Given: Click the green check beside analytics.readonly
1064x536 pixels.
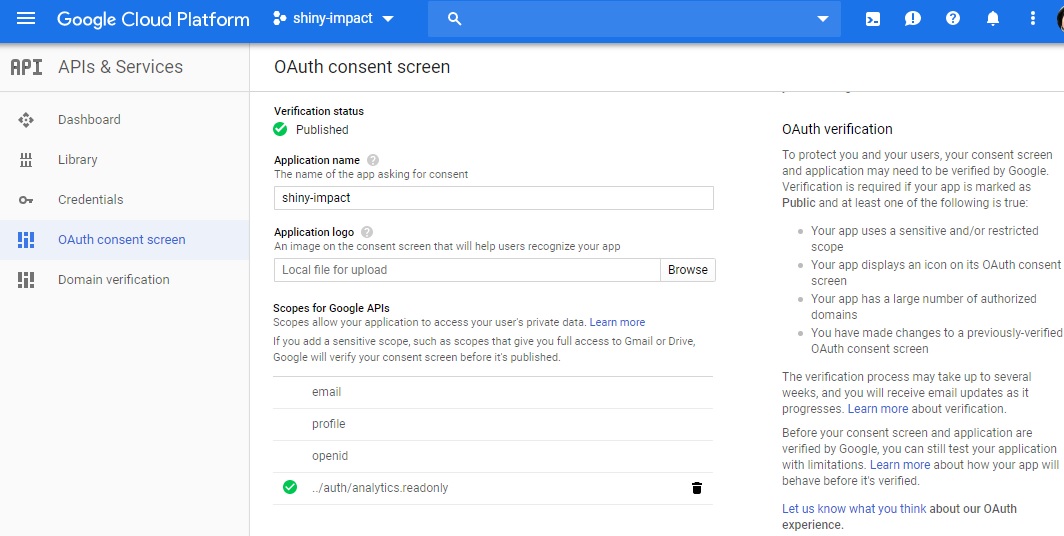Looking at the screenshot, I should coord(290,487).
